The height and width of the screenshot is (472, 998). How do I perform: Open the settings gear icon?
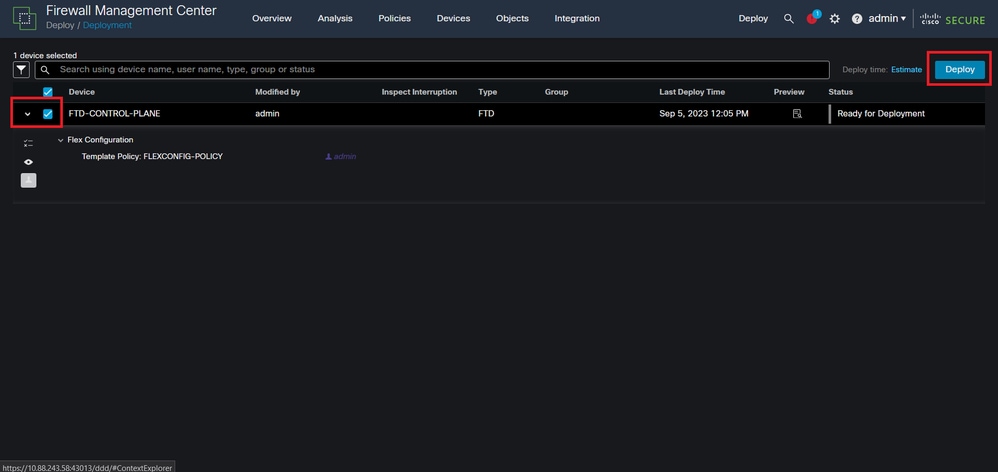point(834,19)
